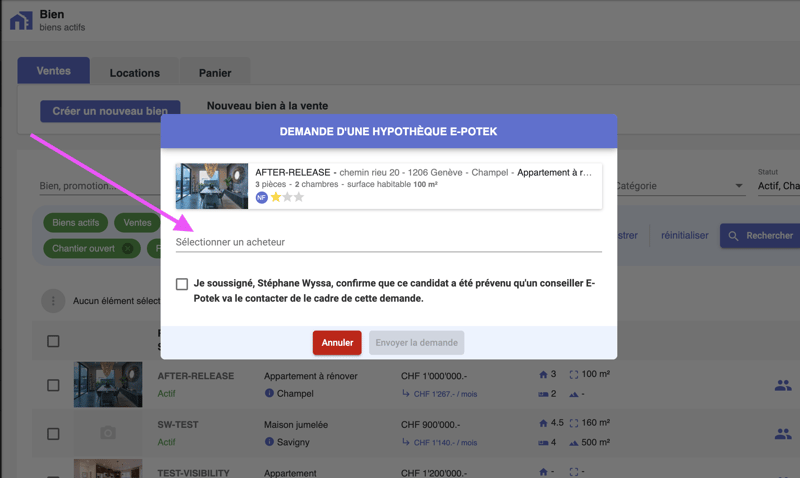
Task: Click the rooms house icon in AFTER-RELEASE row
Action: click(x=543, y=374)
